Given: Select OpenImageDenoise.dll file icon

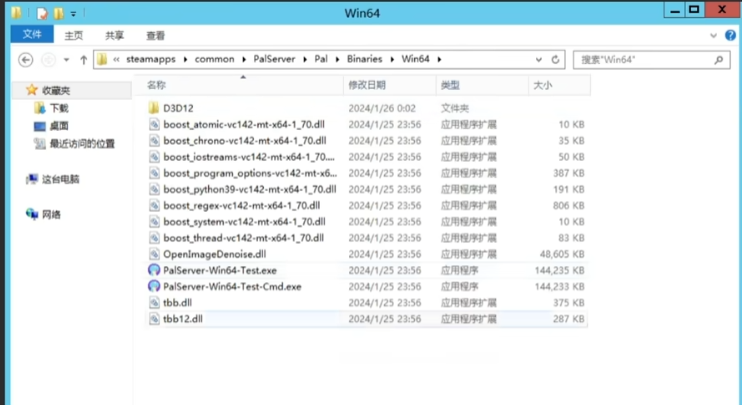Looking at the screenshot, I should pos(154,254).
